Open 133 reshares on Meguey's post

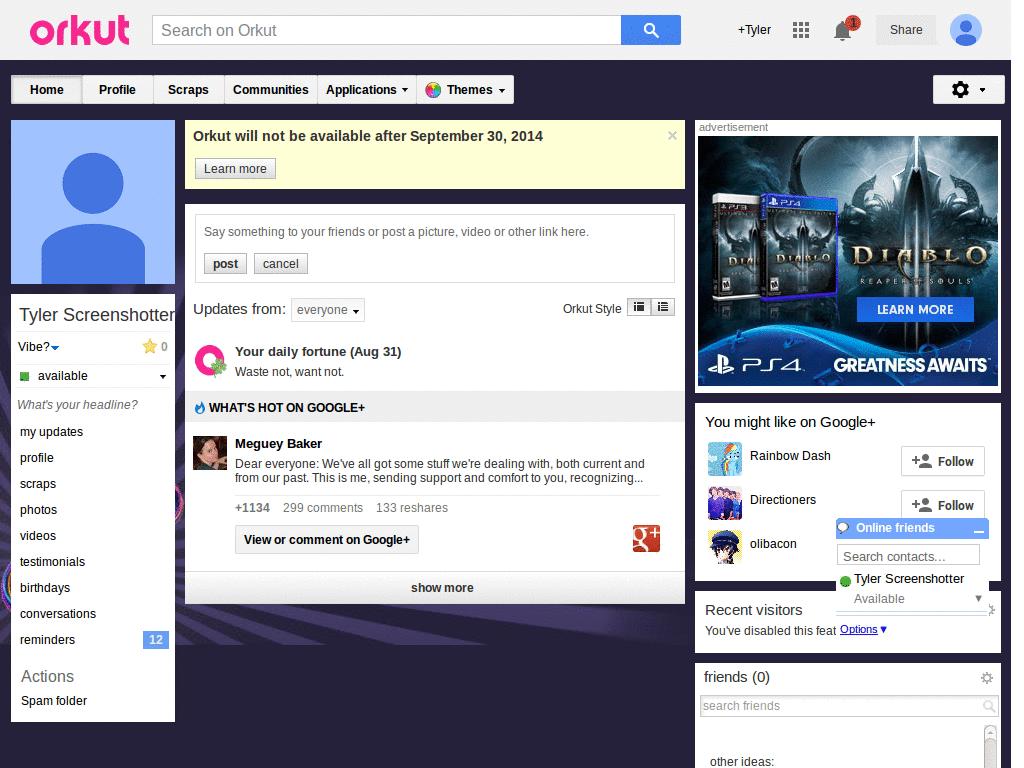pyautogui.click(x=411, y=508)
